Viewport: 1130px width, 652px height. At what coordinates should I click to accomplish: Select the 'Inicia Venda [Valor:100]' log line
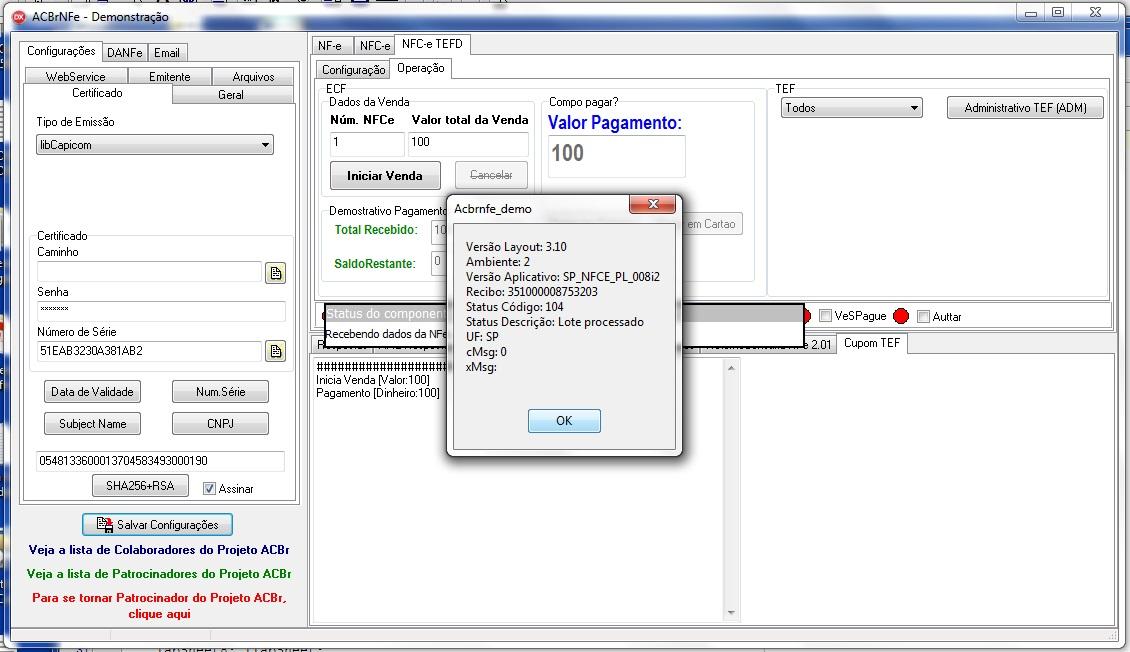click(x=373, y=380)
